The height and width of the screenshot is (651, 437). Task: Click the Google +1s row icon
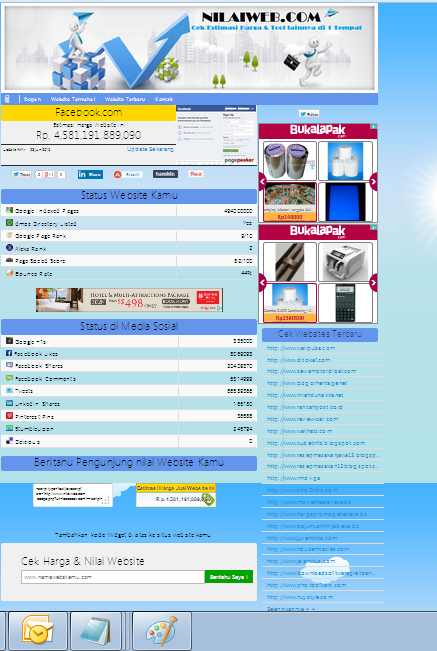pyautogui.click(x=9, y=341)
